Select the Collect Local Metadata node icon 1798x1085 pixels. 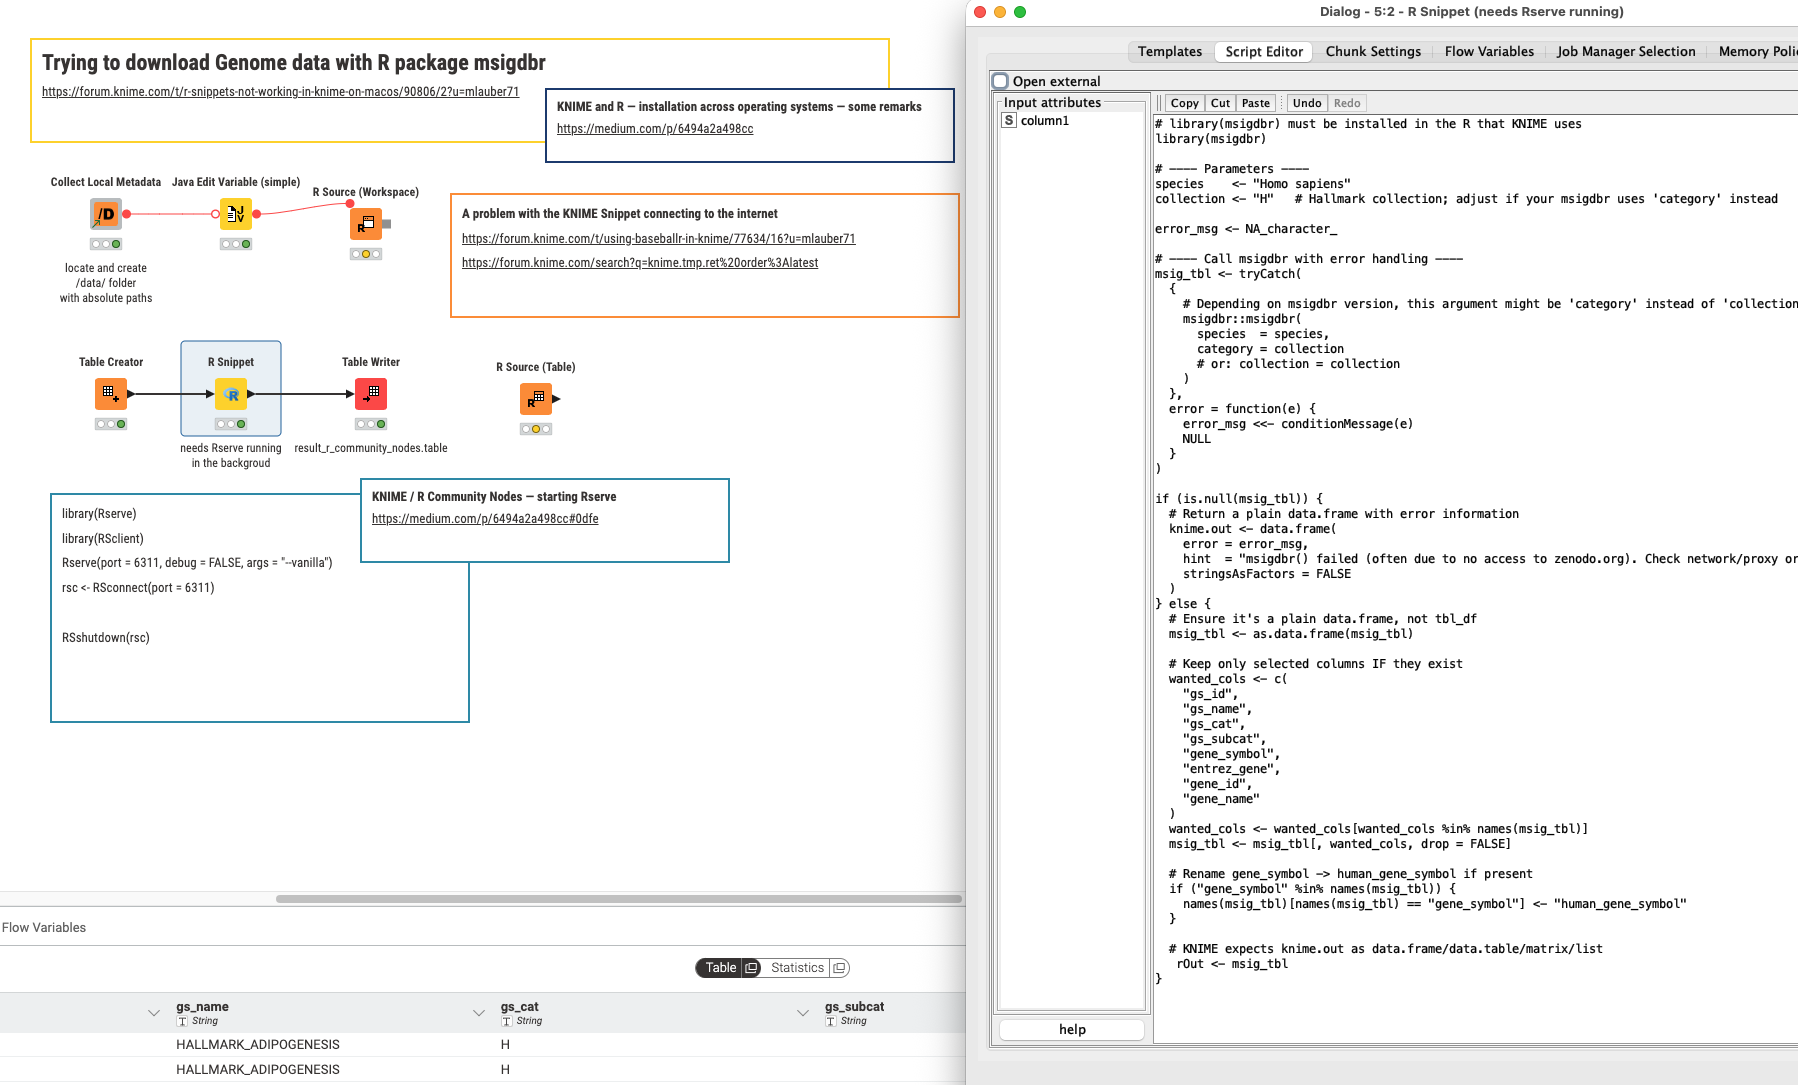tap(105, 214)
